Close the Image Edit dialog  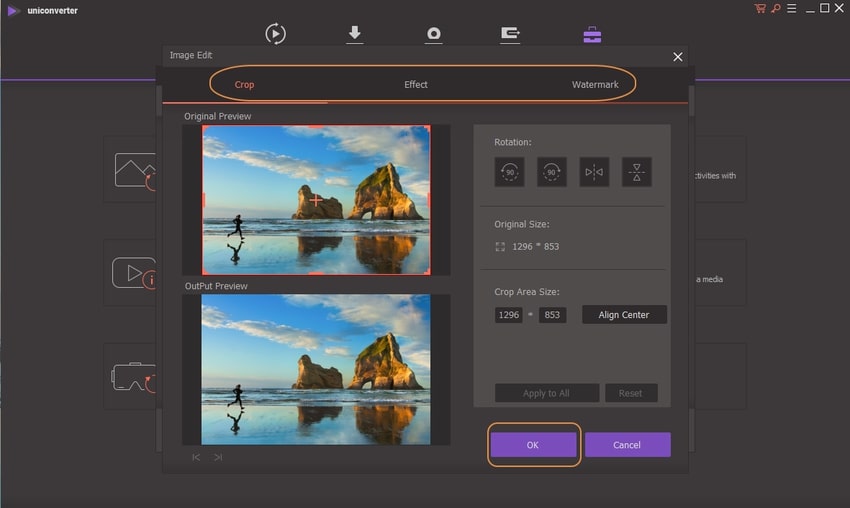(678, 57)
